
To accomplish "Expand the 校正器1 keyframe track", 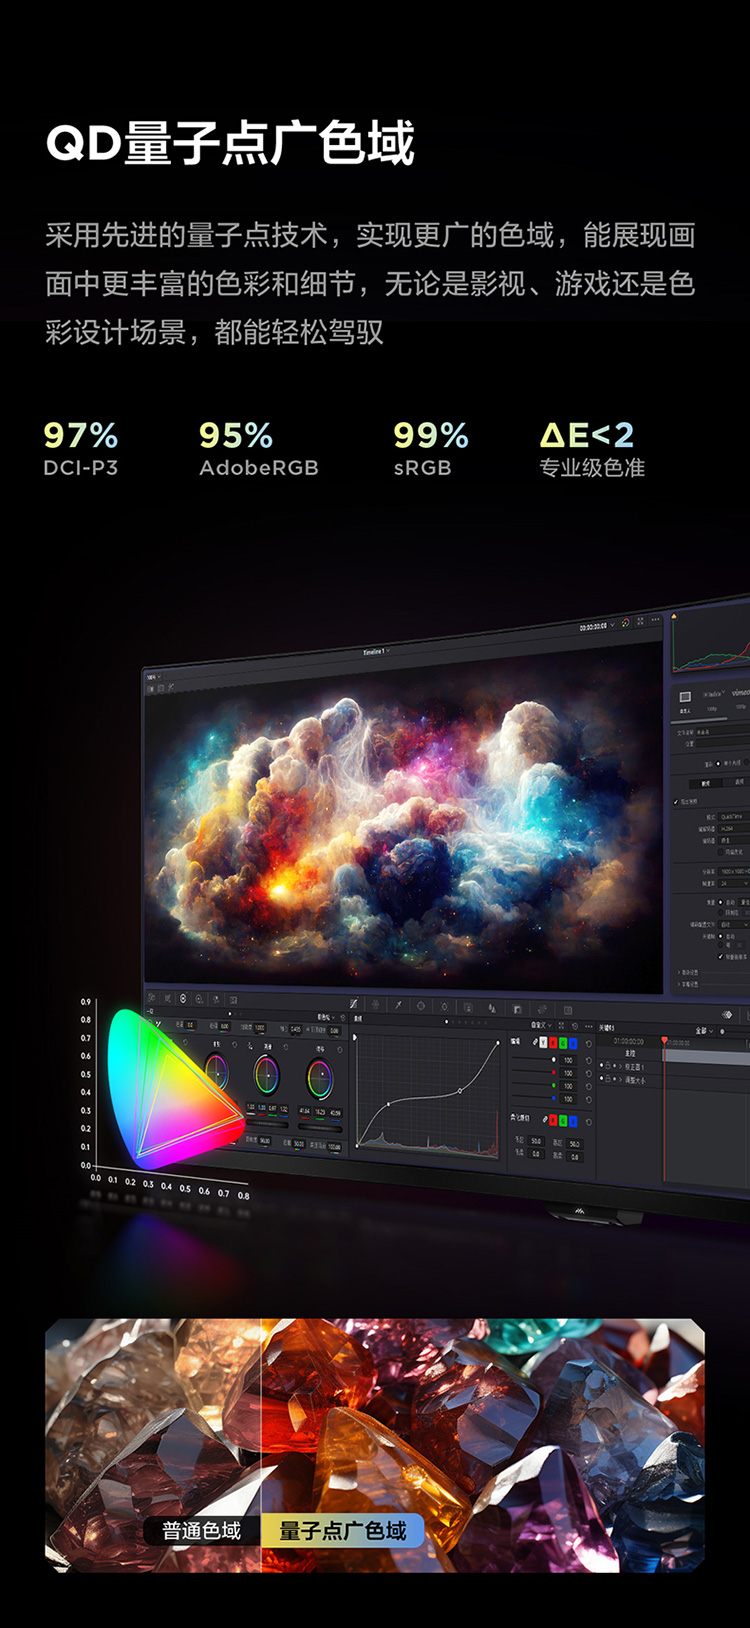I will 620,1066.
